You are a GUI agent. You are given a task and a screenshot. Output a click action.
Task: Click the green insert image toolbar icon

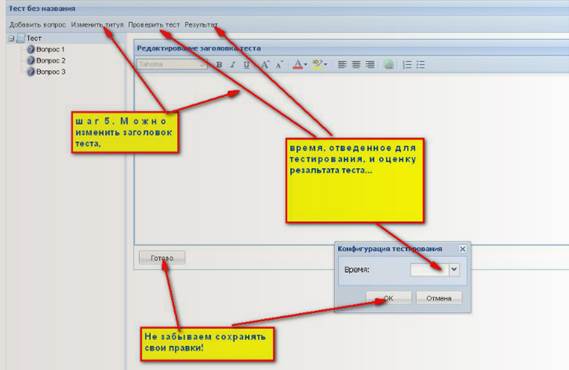coord(389,65)
